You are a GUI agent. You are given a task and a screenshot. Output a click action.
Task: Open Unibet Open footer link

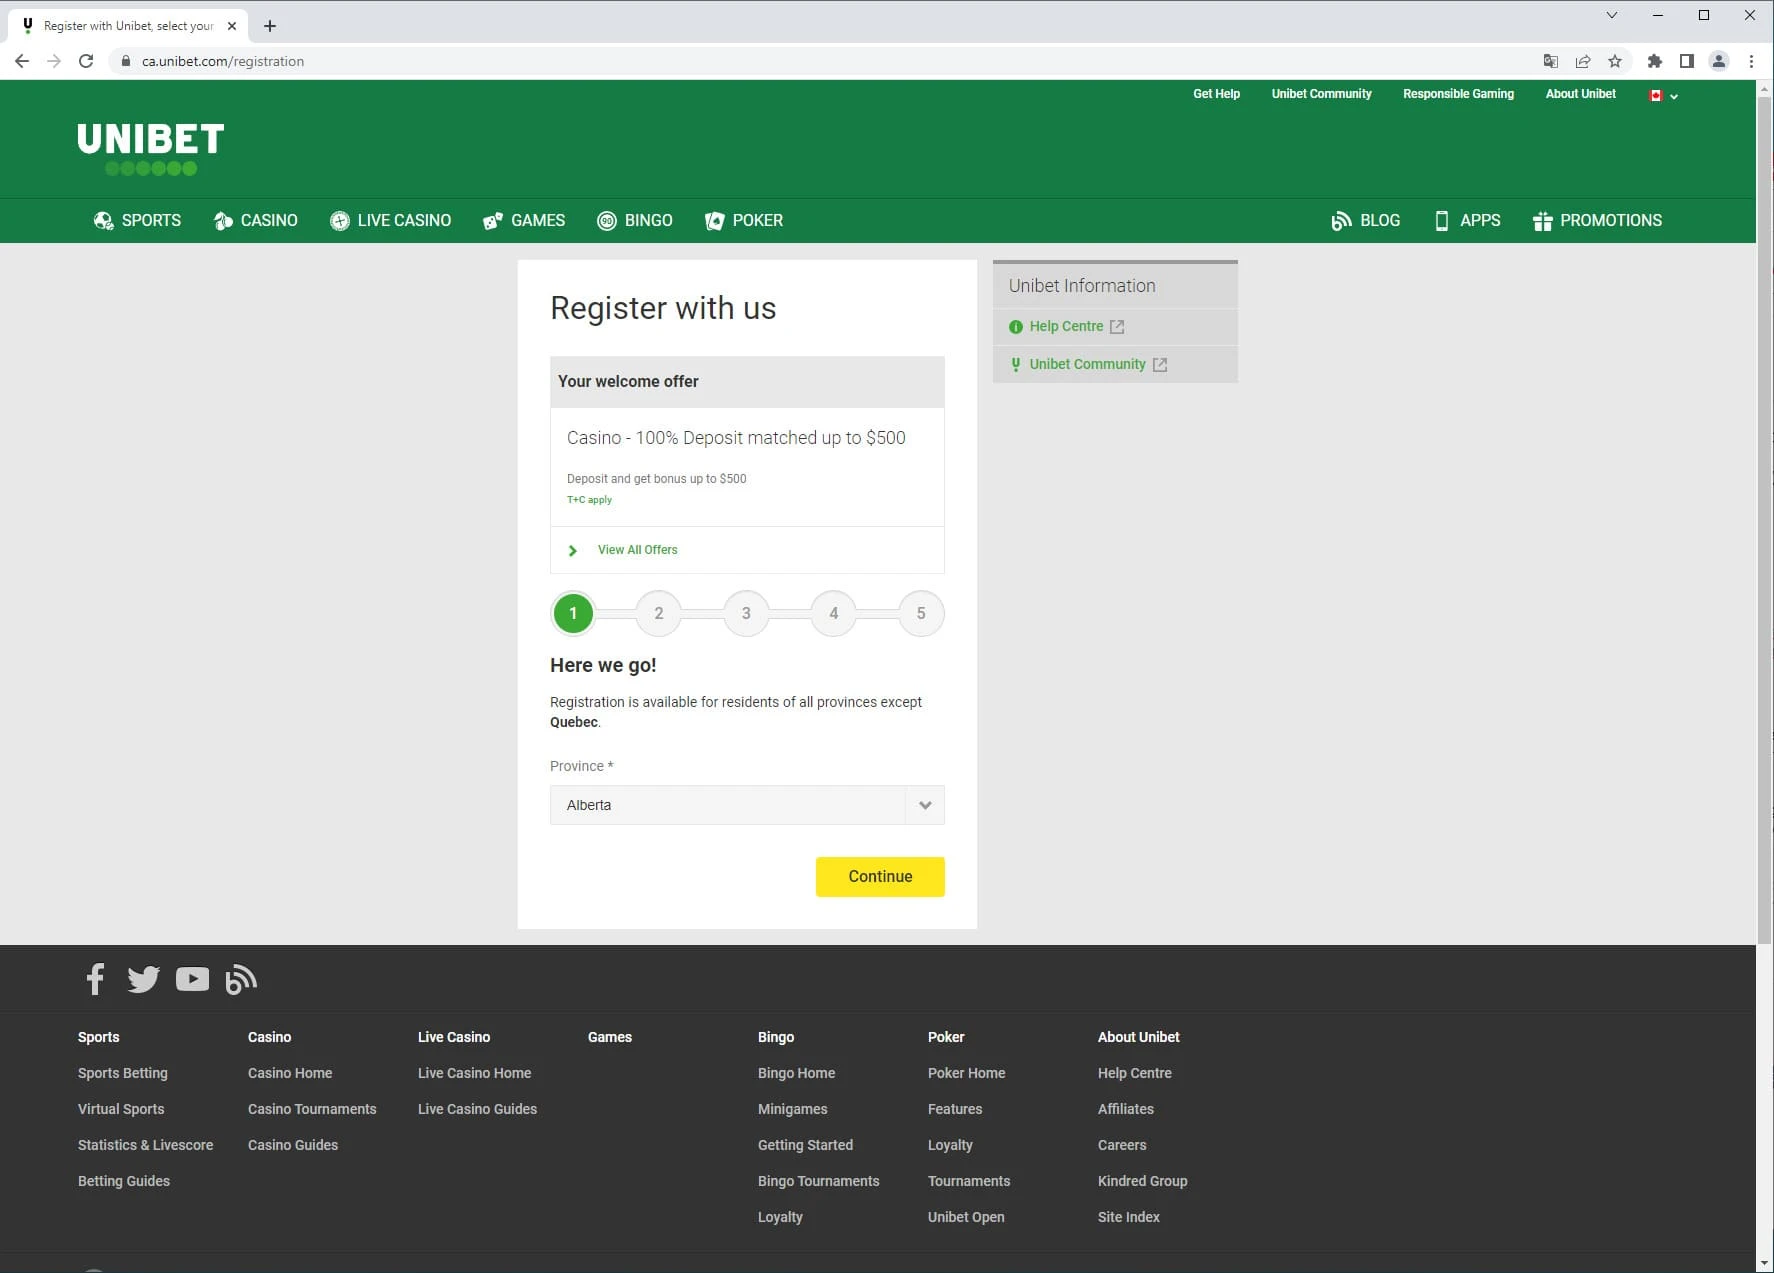pyautogui.click(x=966, y=1217)
